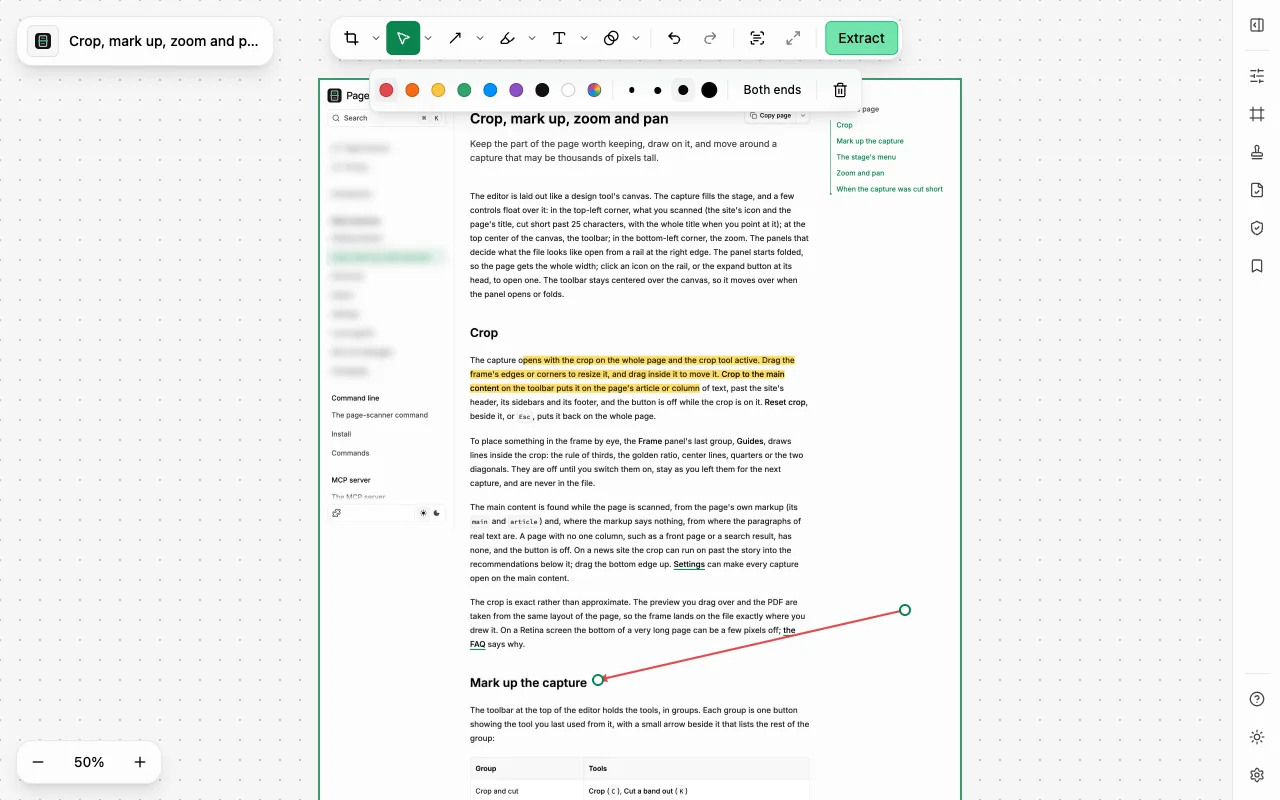1280x800 pixels.
Task: Open the sliders settings panel on rail
Action: click(1257, 76)
